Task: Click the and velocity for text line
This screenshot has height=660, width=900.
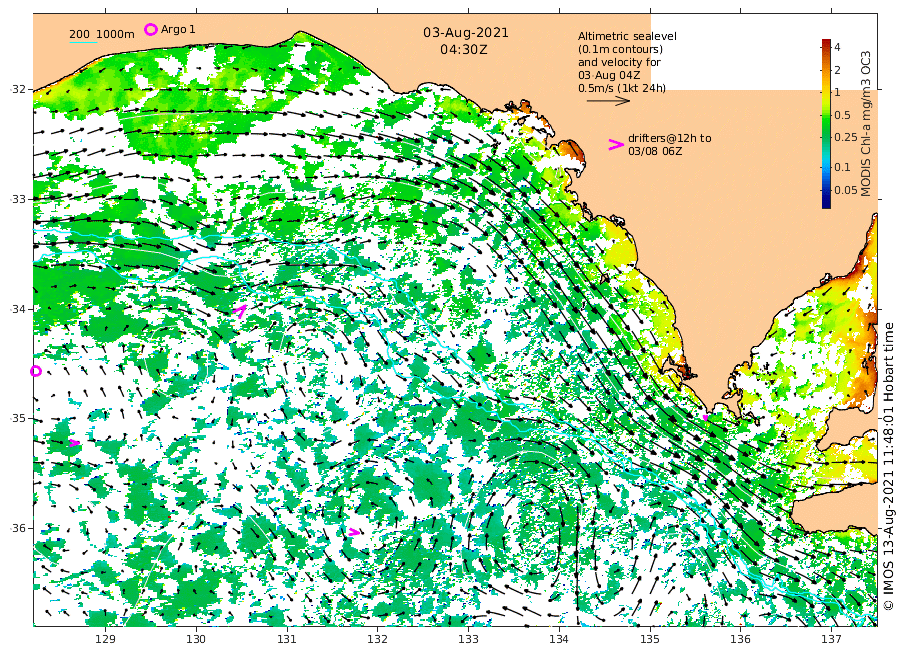Action: (619, 62)
